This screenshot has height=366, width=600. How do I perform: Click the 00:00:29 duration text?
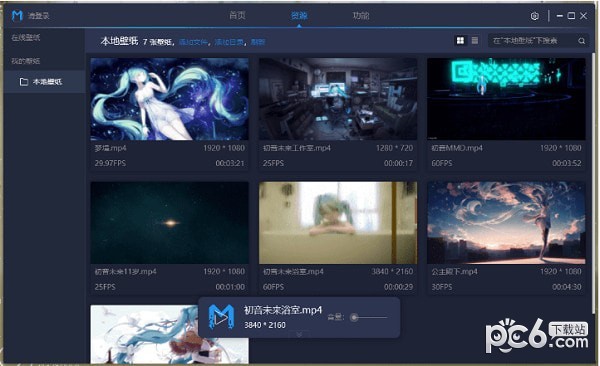click(x=398, y=287)
